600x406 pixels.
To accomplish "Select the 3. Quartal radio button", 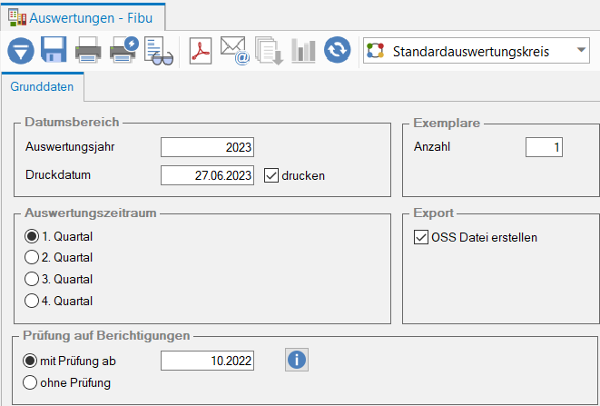I will point(31,279).
